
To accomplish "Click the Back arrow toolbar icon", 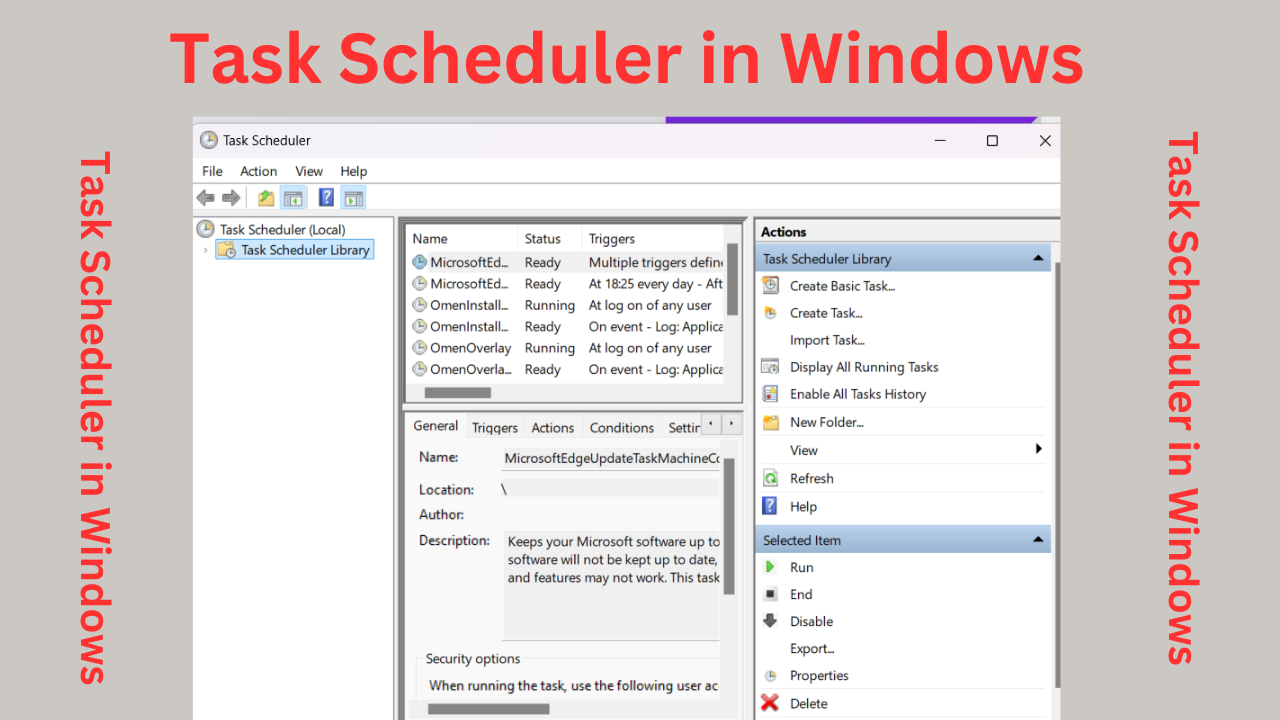I will (206, 198).
